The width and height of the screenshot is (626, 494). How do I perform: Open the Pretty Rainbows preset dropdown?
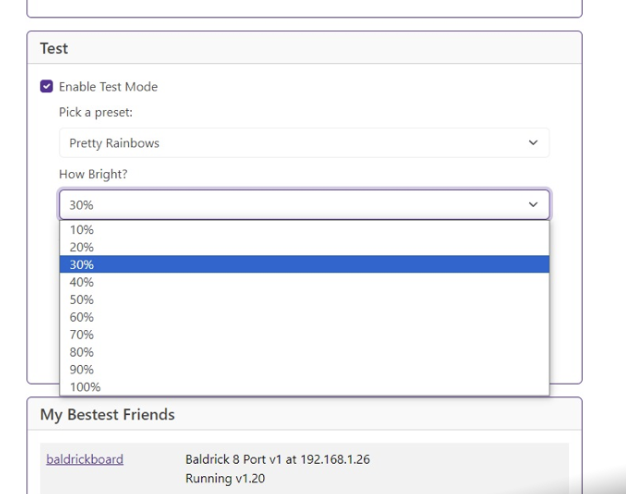[x=304, y=143]
